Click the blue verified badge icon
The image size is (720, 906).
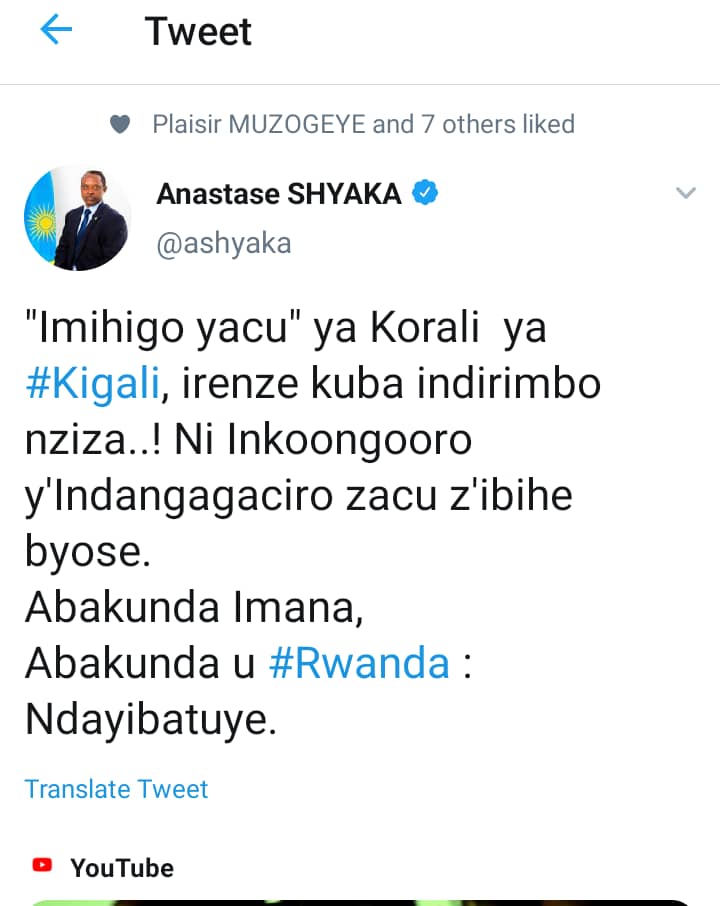425,193
